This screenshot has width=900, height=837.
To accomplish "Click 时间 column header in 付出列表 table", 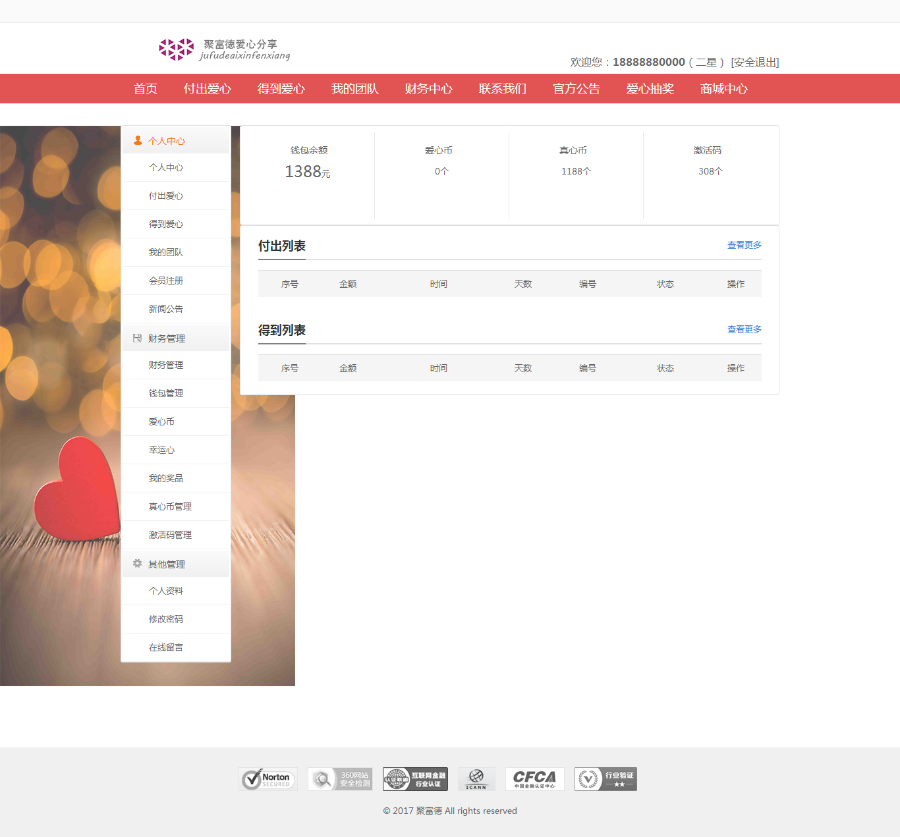I will (439, 284).
